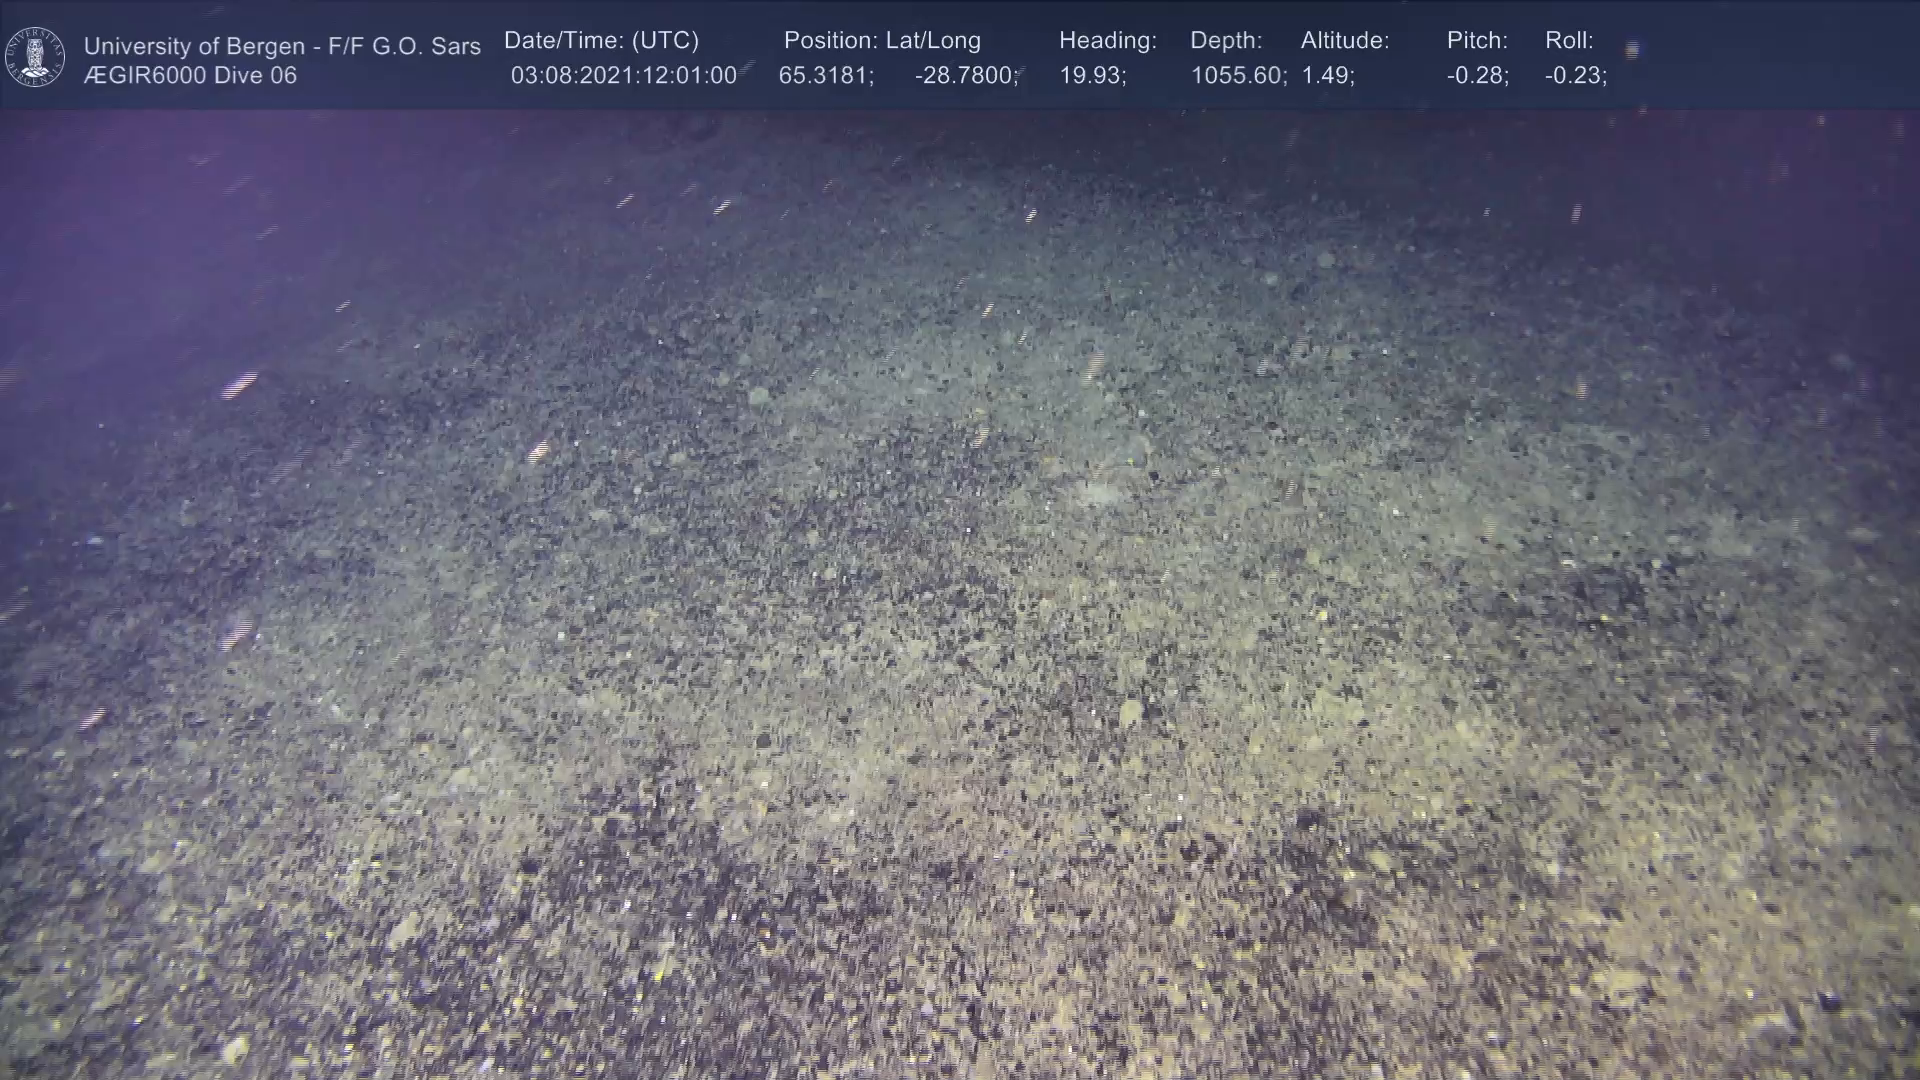Click the Altitude label
Viewport: 1920px width, 1080px height.
pos(1345,41)
